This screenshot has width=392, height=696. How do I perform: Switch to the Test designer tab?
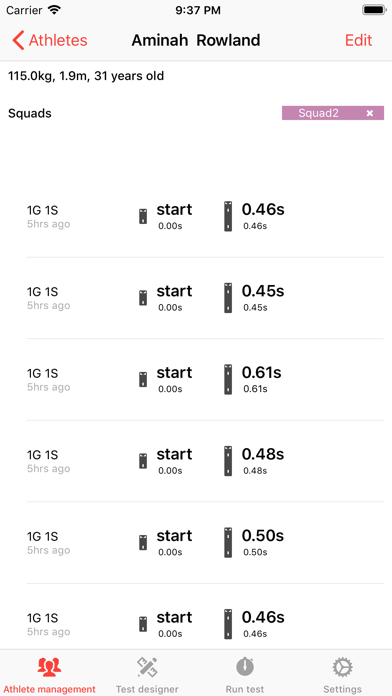(x=147, y=673)
